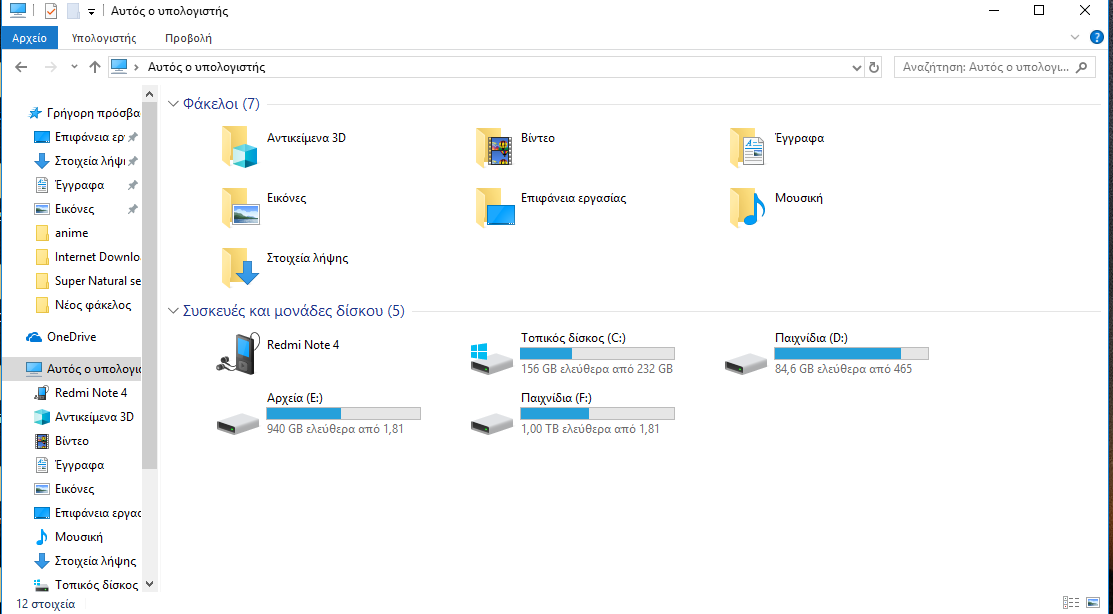Open the Έγγραφα folder icon in main pane
1113x614 pixels.
pos(747,146)
